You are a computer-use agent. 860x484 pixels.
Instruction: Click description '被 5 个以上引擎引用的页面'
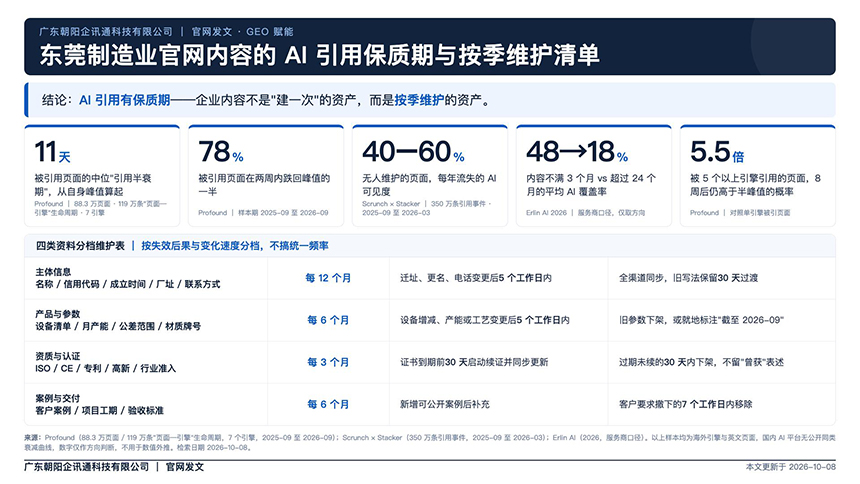750,178
